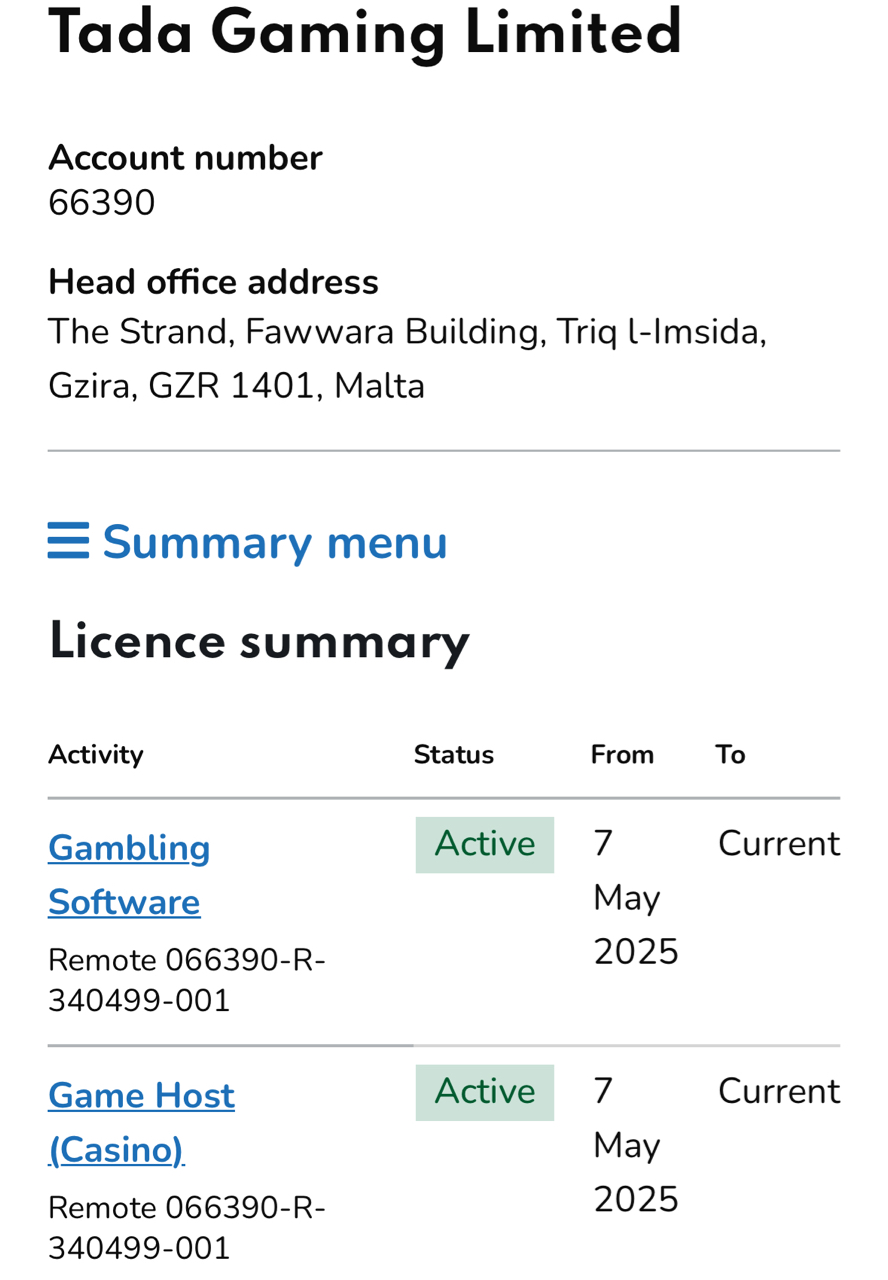Click the From date in Gambling Software row
Screen dimensions: 888x1280
click(x=635, y=898)
